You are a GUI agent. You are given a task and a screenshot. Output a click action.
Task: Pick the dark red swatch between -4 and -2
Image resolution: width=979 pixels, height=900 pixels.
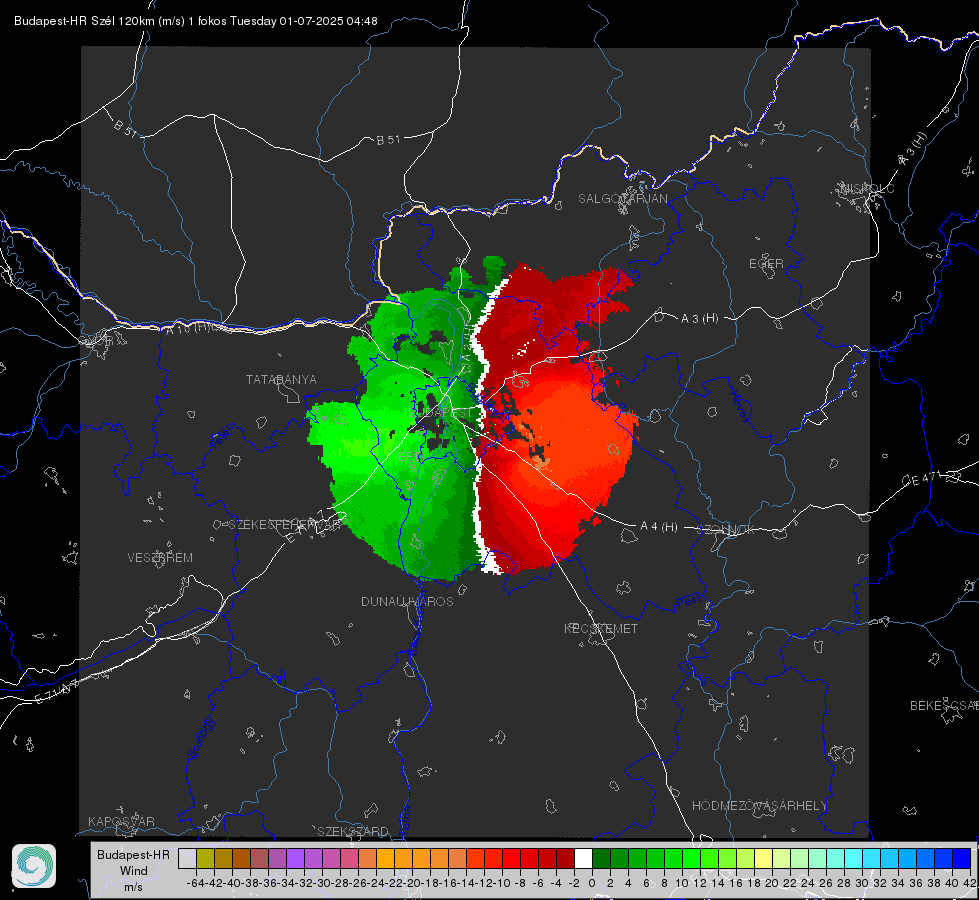tap(565, 859)
